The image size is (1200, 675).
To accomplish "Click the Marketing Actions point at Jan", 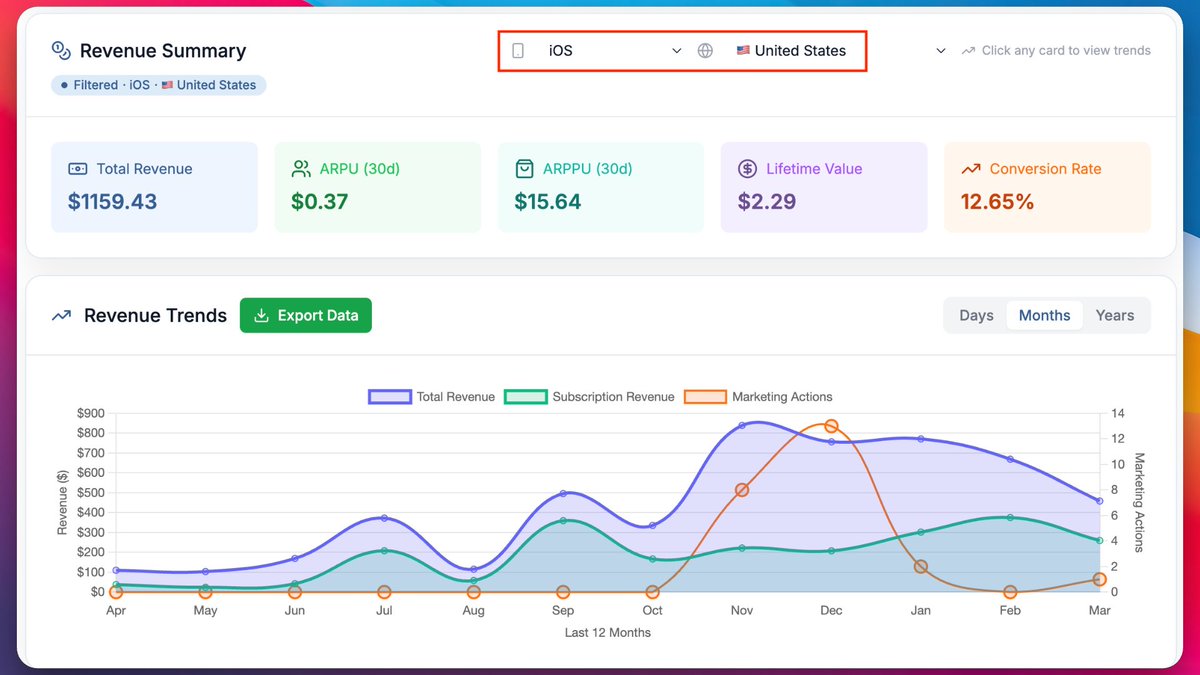I will tap(921, 566).
